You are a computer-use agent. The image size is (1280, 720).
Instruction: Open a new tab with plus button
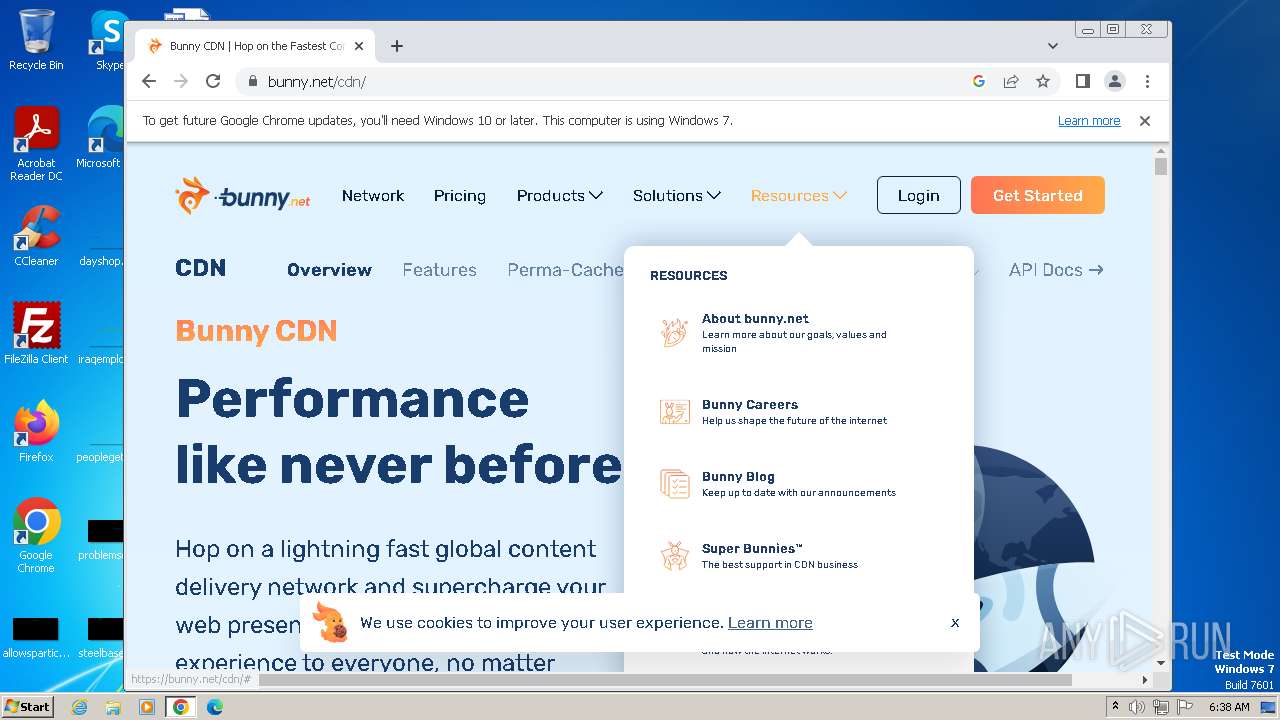pos(397,46)
